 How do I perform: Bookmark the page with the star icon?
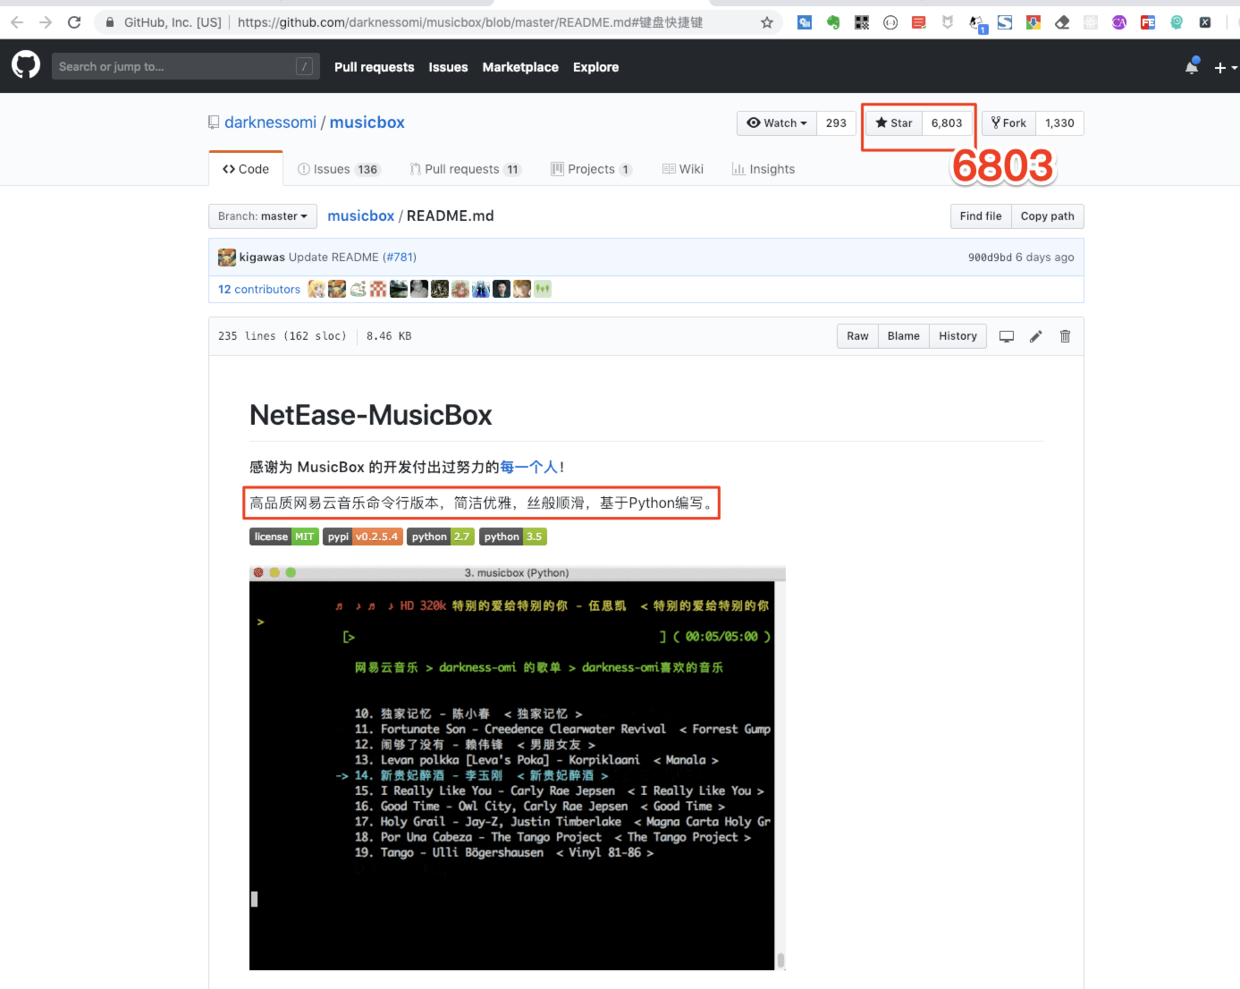[767, 22]
